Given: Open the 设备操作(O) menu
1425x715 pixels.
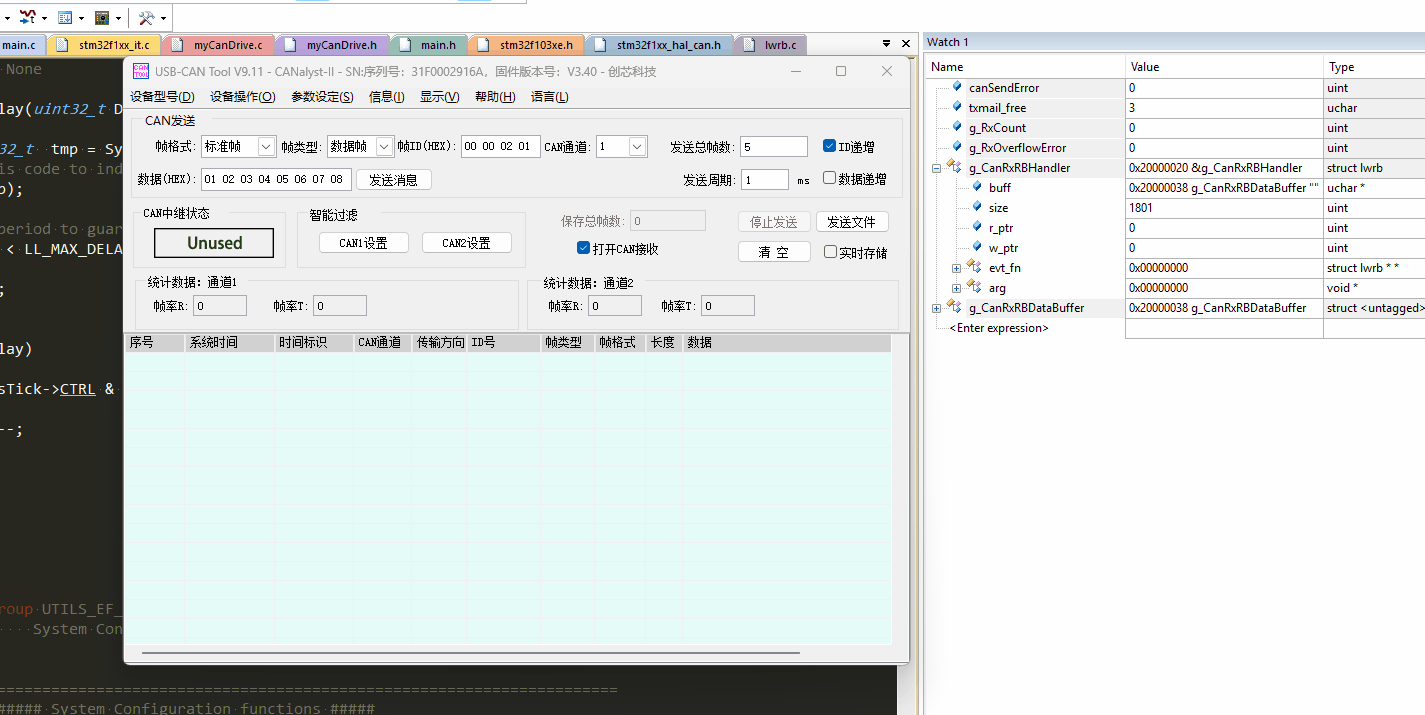Looking at the screenshot, I should [x=242, y=97].
